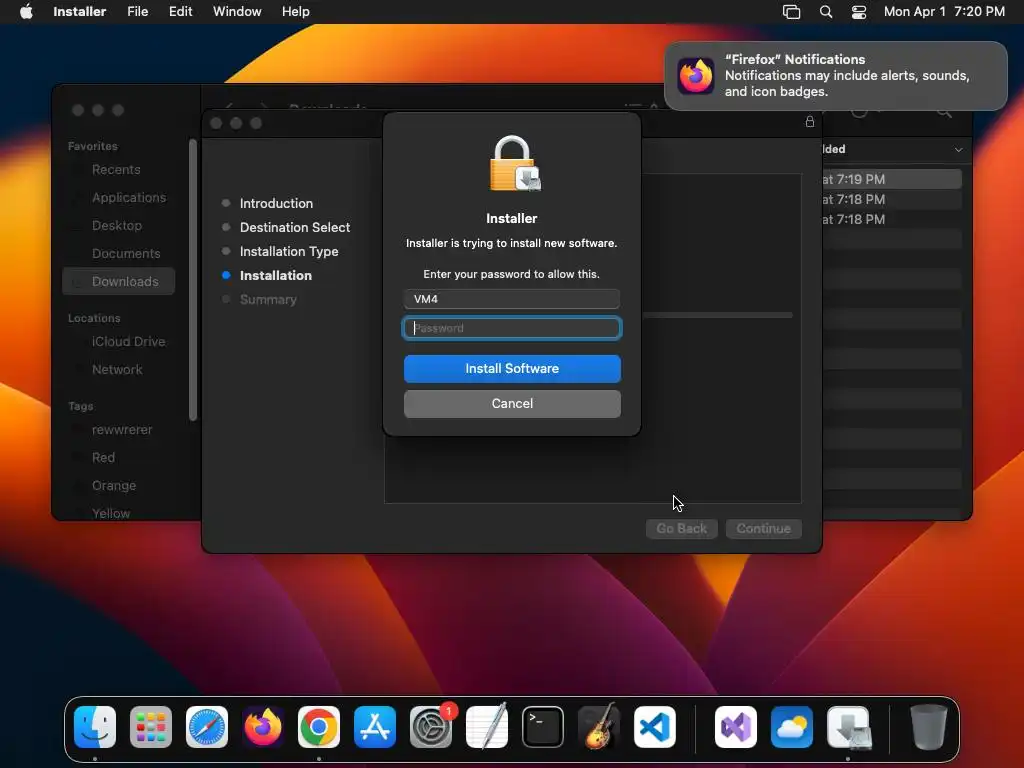The height and width of the screenshot is (768, 1024).
Task: Open the Installer menu in menu bar
Action: pyautogui.click(x=79, y=12)
